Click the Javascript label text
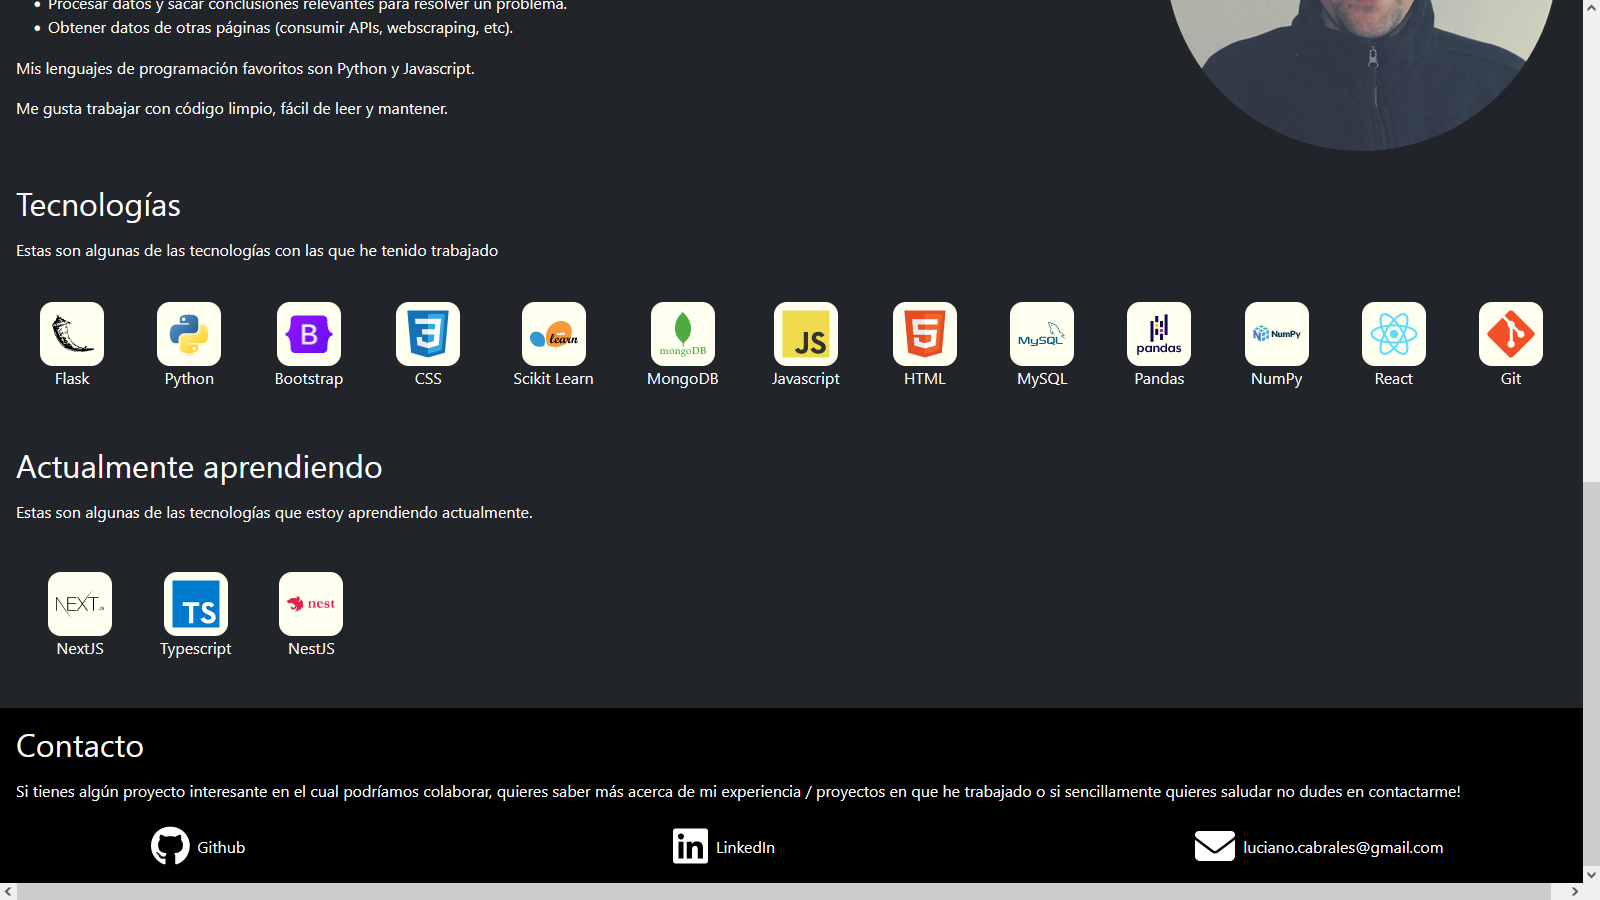 tap(806, 379)
